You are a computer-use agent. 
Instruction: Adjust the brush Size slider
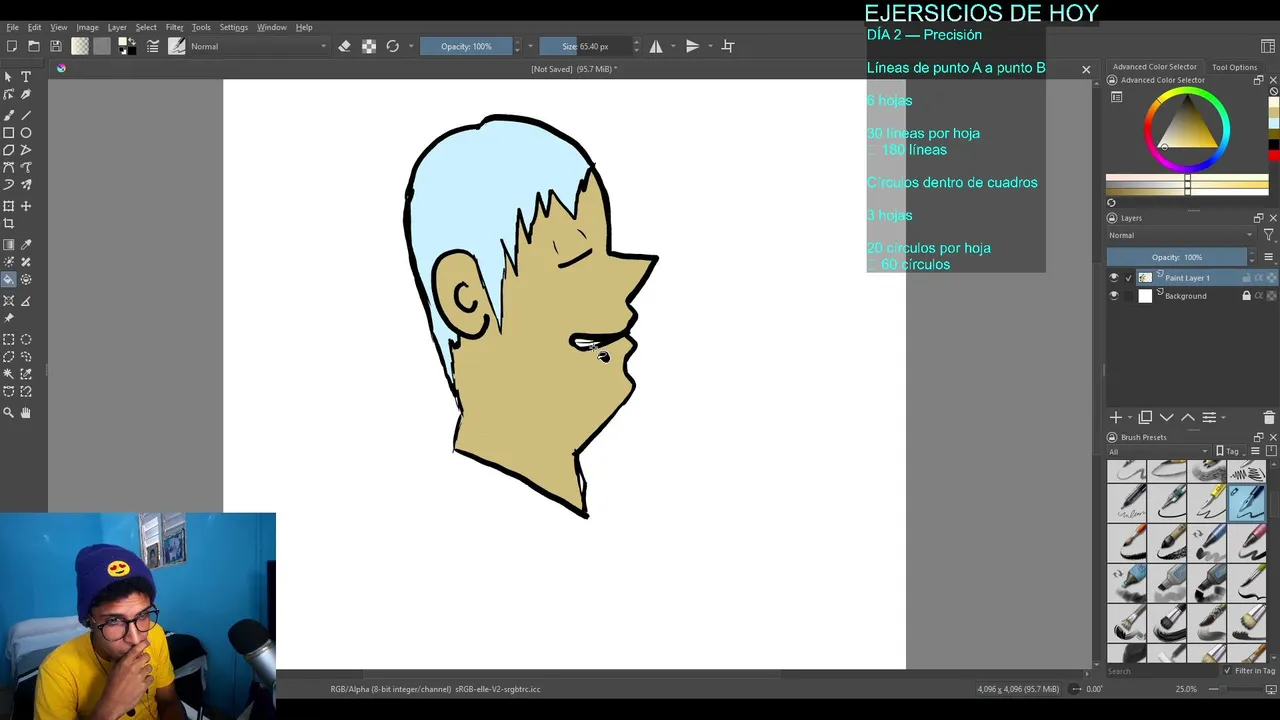tap(585, 46)
